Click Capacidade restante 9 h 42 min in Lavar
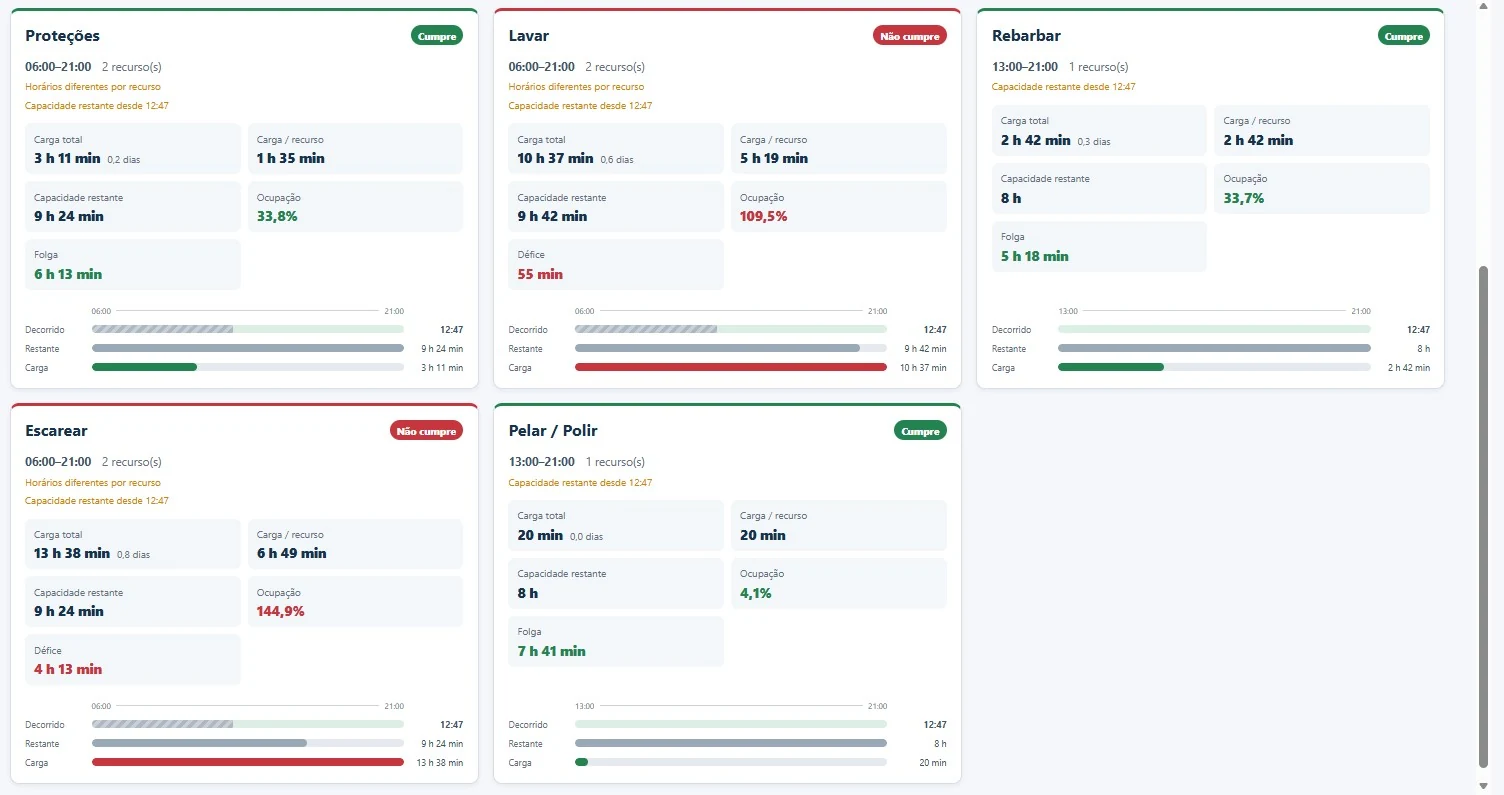 point(552,216)
